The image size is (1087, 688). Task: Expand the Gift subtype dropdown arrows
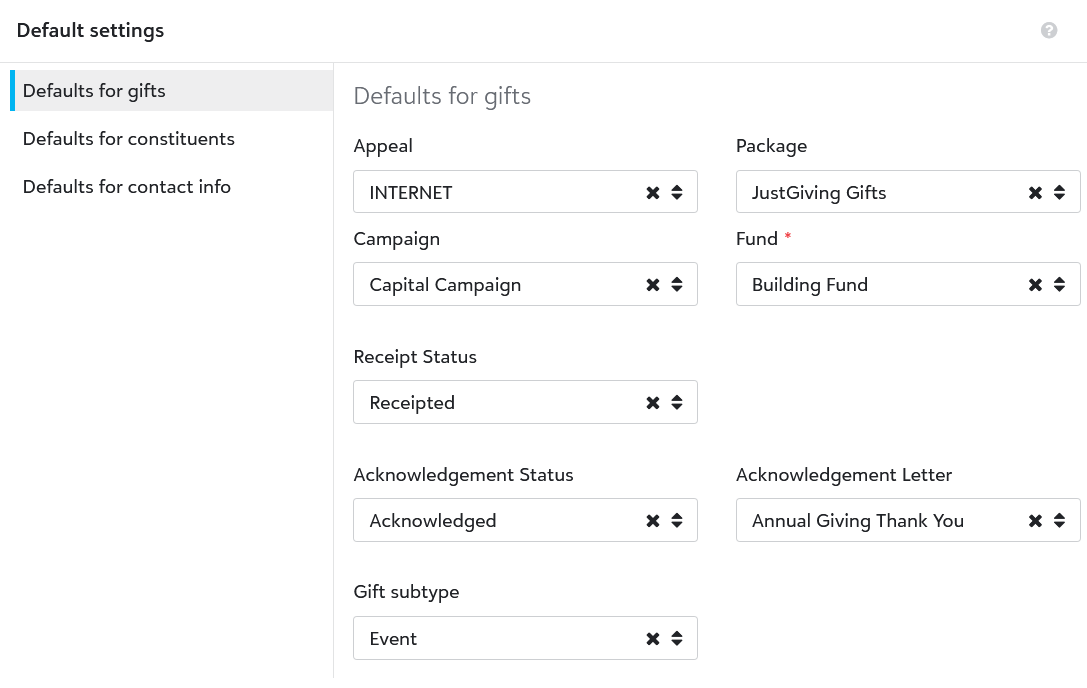pyautogui.click(x=677, y=639)
